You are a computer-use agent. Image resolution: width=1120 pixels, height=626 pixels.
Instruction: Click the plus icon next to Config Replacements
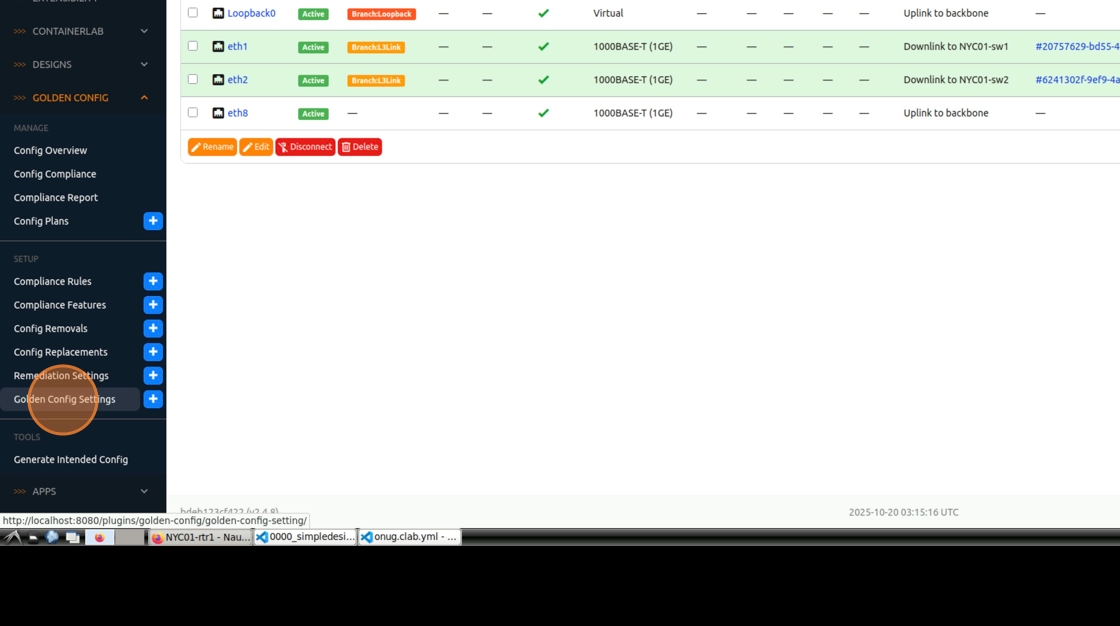pyautogui.click(x=153, y=352)
